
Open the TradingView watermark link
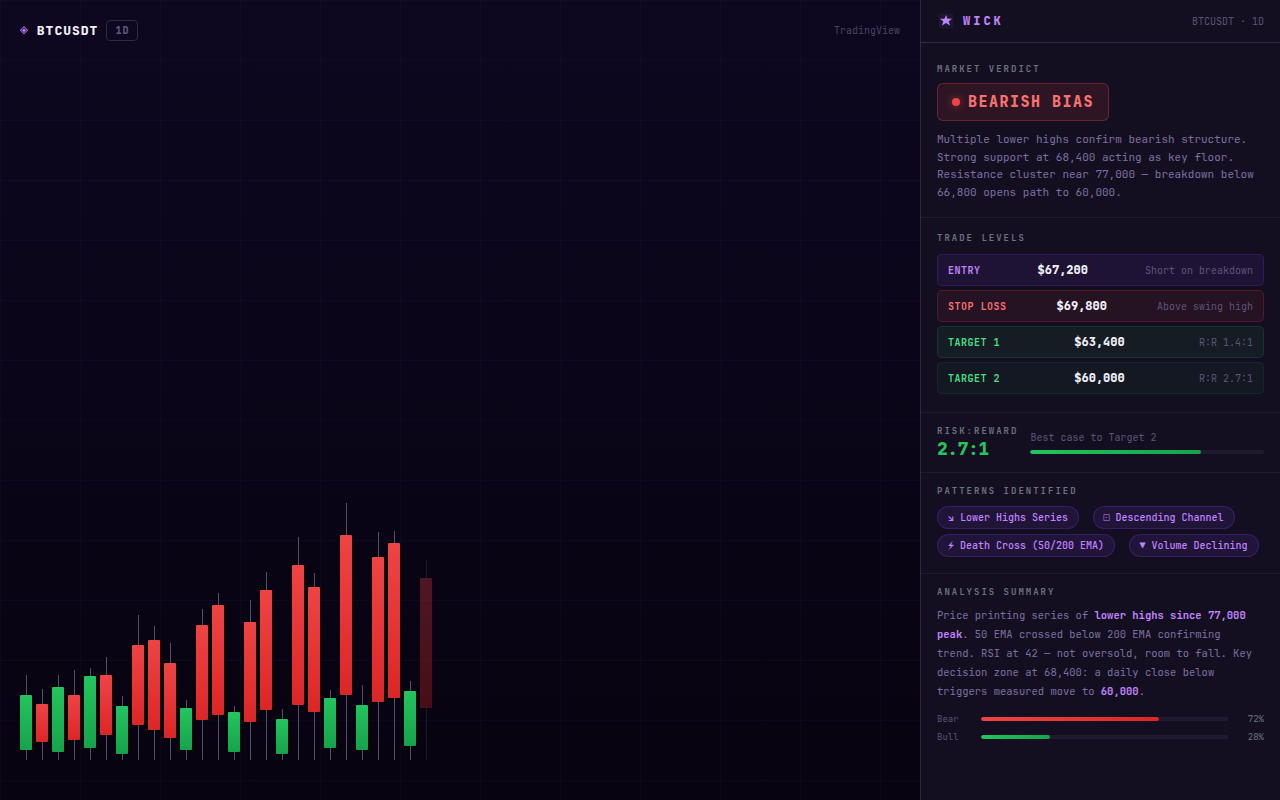click(x=866, y=30)
